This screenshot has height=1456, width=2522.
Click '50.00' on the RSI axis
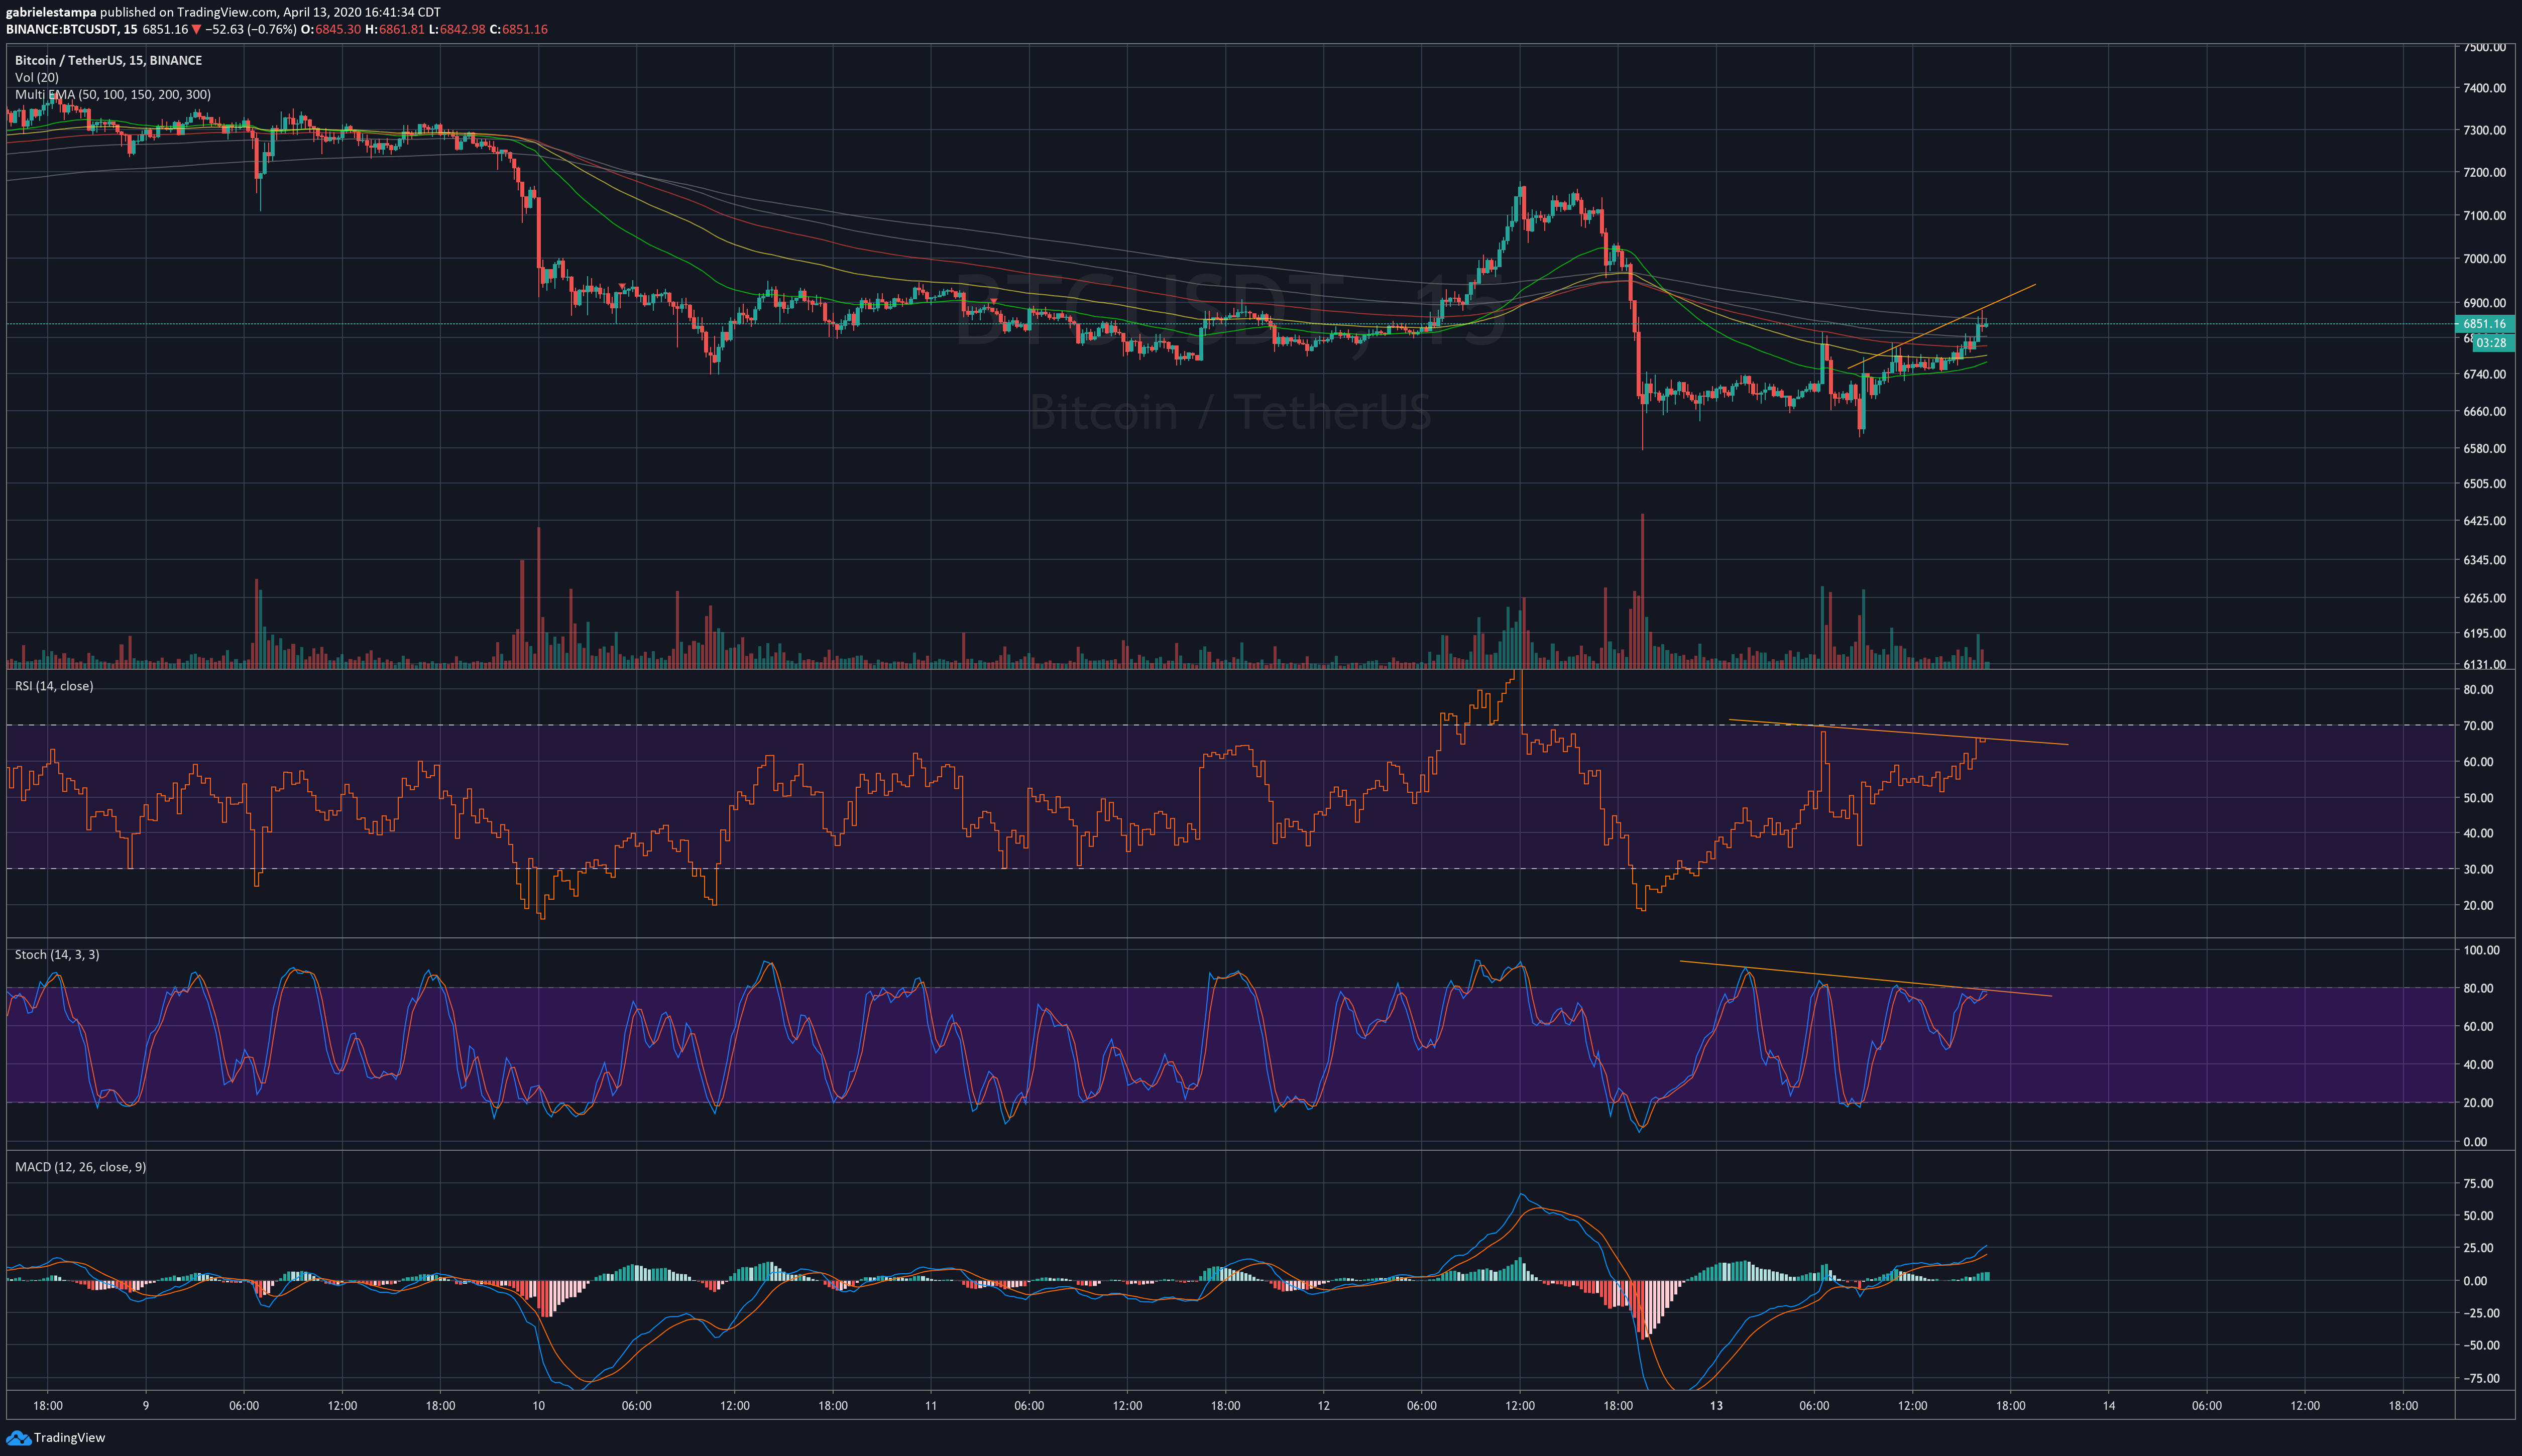(x=2478, y=798)
